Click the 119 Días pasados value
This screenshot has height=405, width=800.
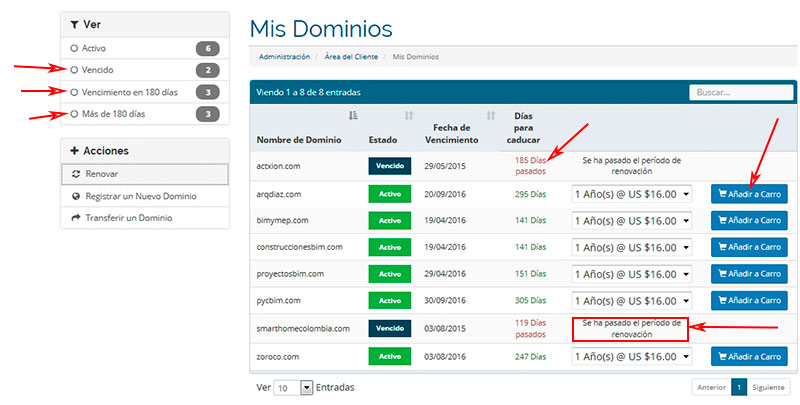tap(531, 328)
